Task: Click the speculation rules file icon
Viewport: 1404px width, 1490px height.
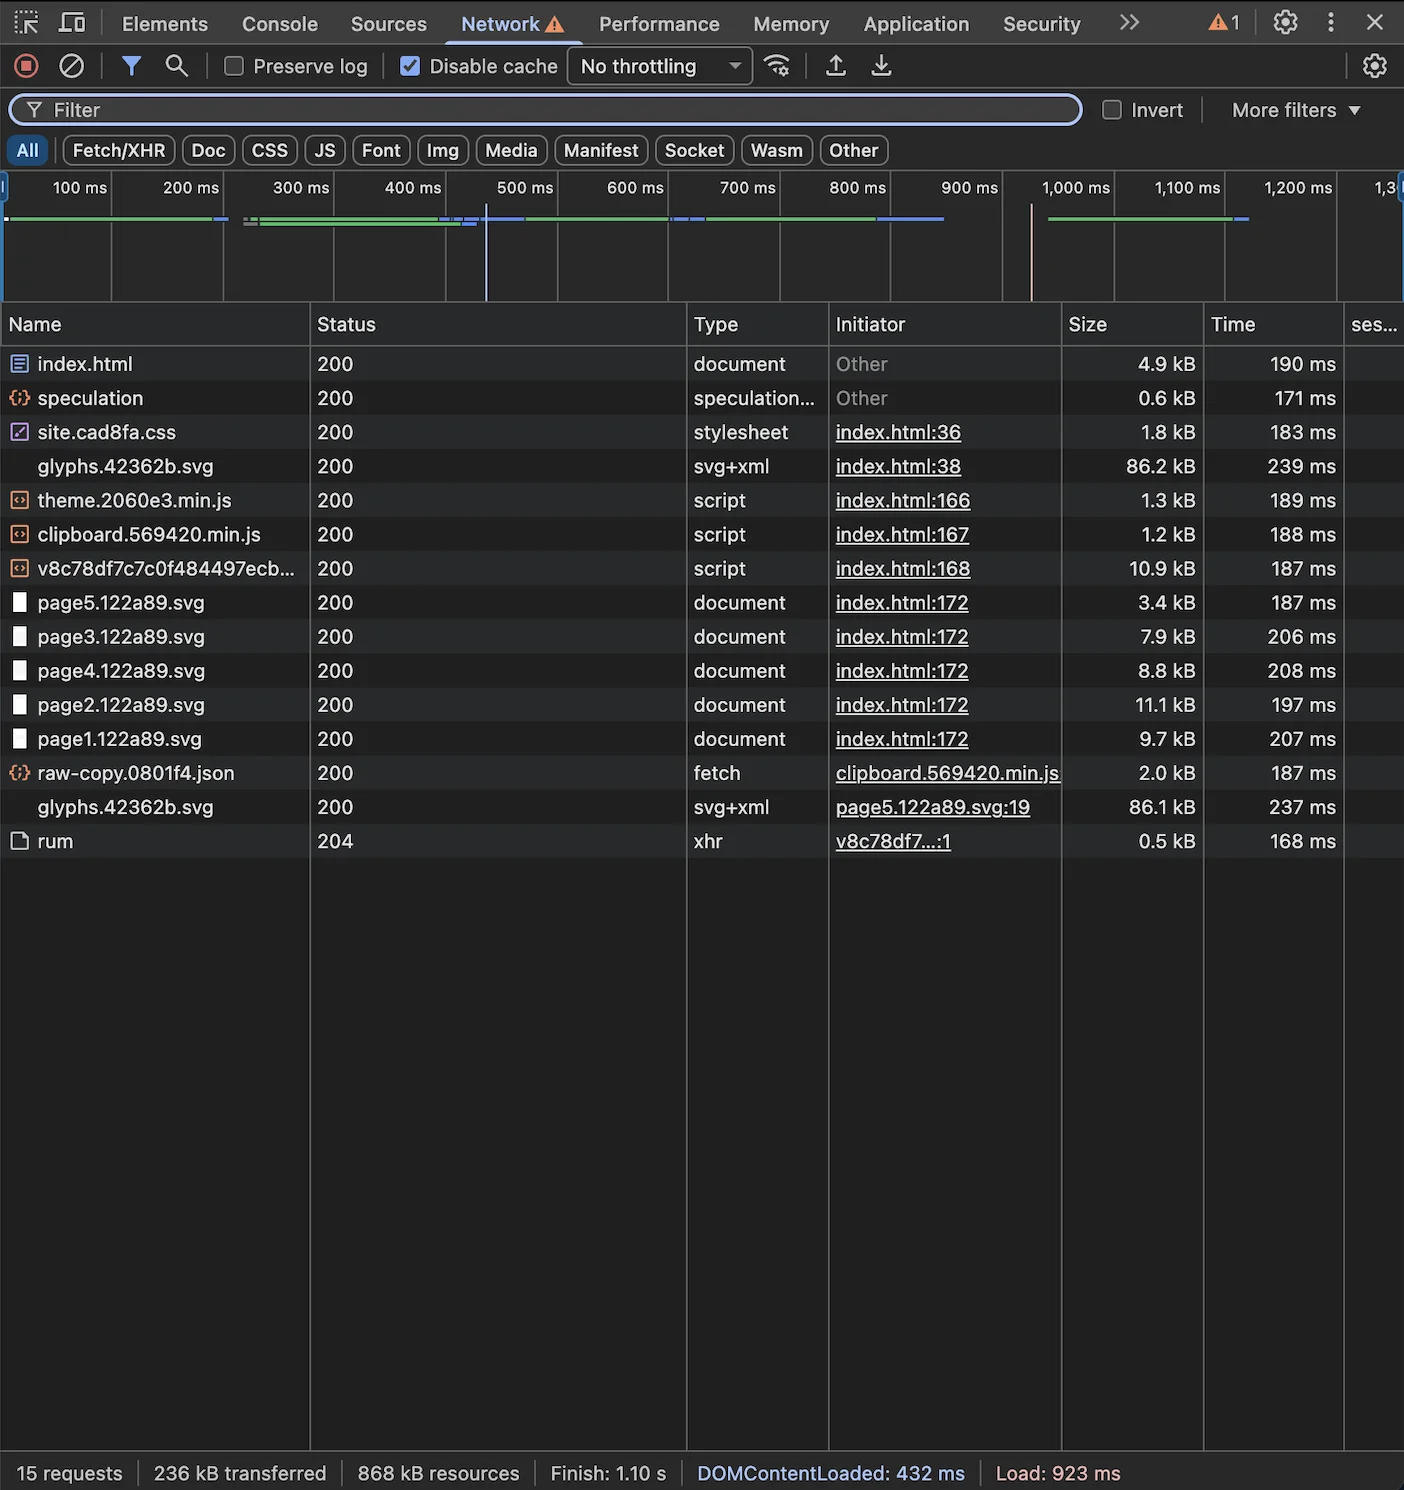Action: [19, 398]
